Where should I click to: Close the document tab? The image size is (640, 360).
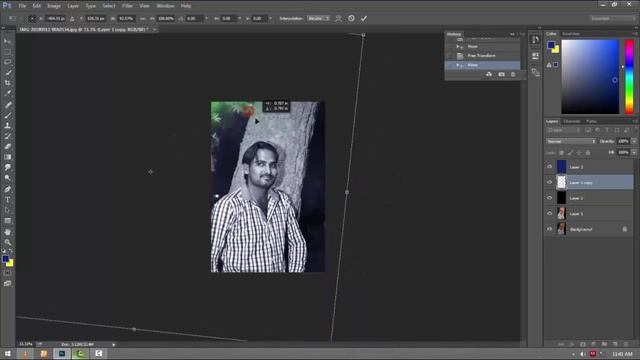point(155,29)
